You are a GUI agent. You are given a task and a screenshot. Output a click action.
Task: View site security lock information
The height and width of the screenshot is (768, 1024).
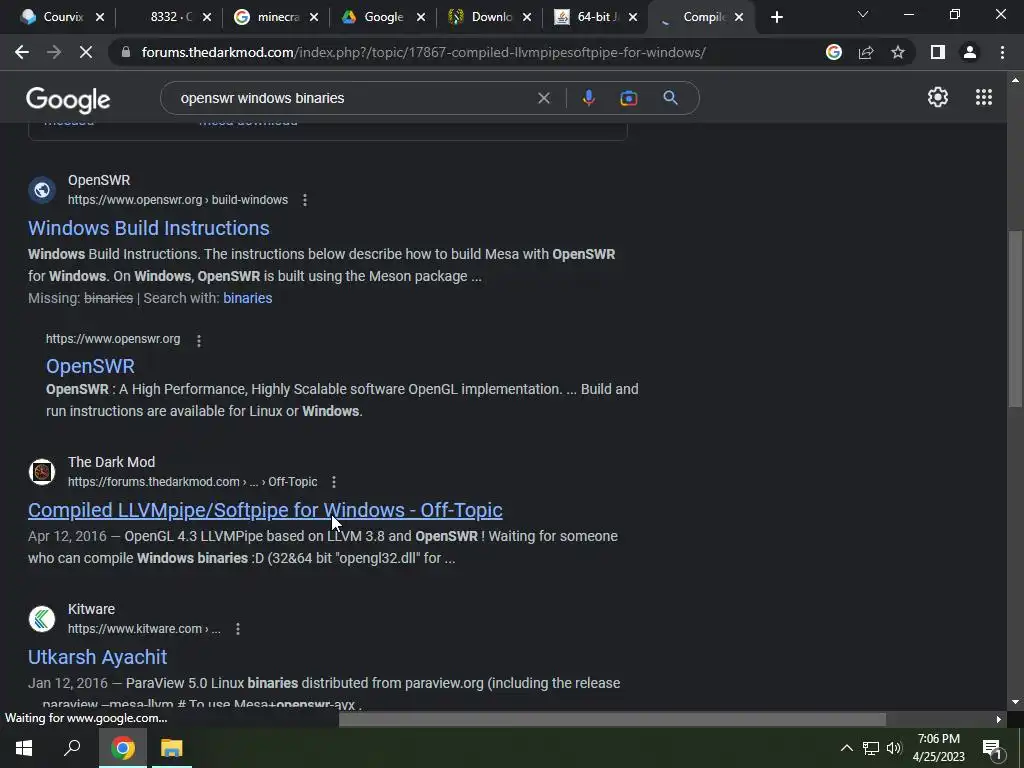126,52
